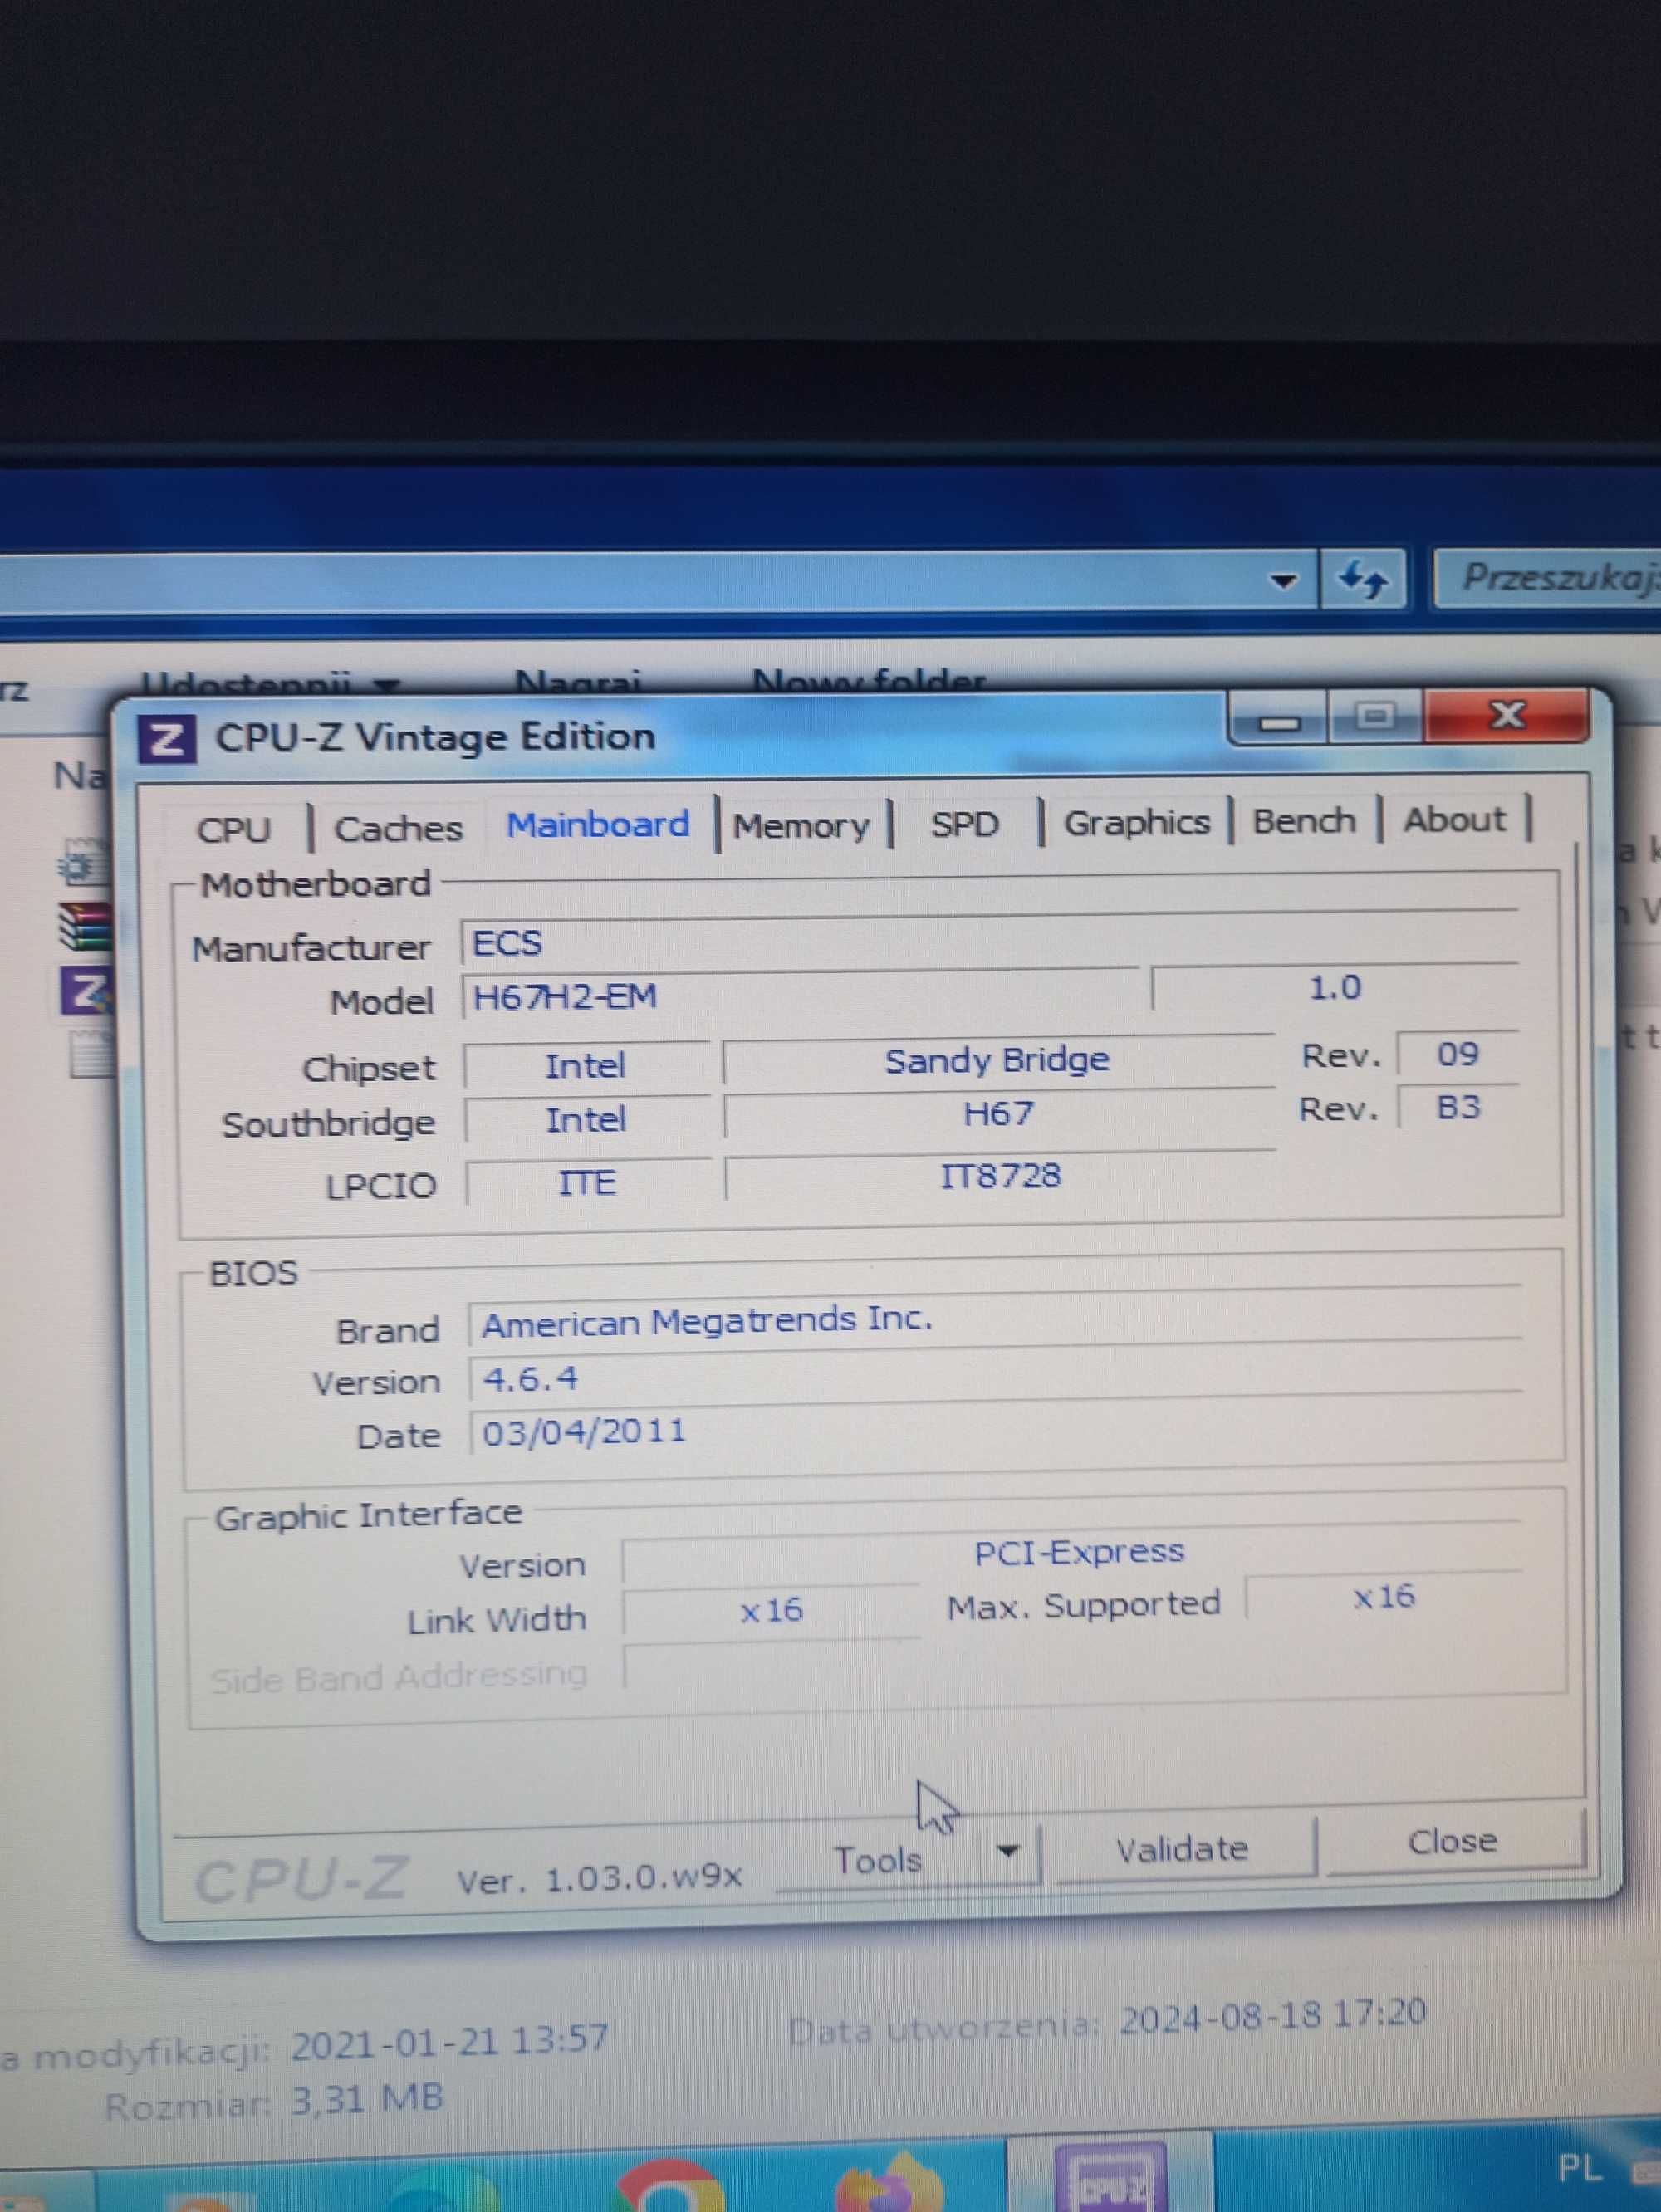Click the Southbridge vendor field Intel
Image resolution: width=1661 pixels, height=2212 pixels.
click(586, 1120)
